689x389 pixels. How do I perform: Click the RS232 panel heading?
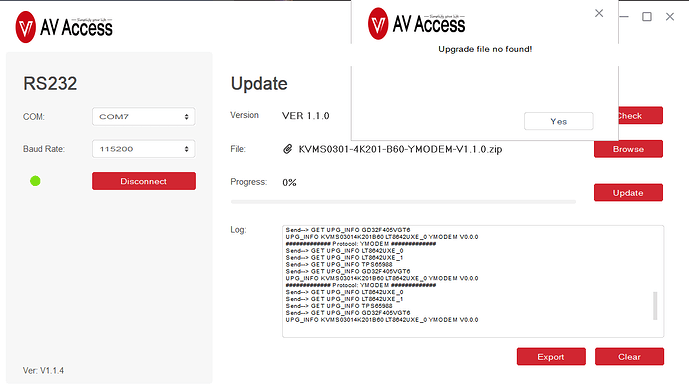[x=50, y=84]
